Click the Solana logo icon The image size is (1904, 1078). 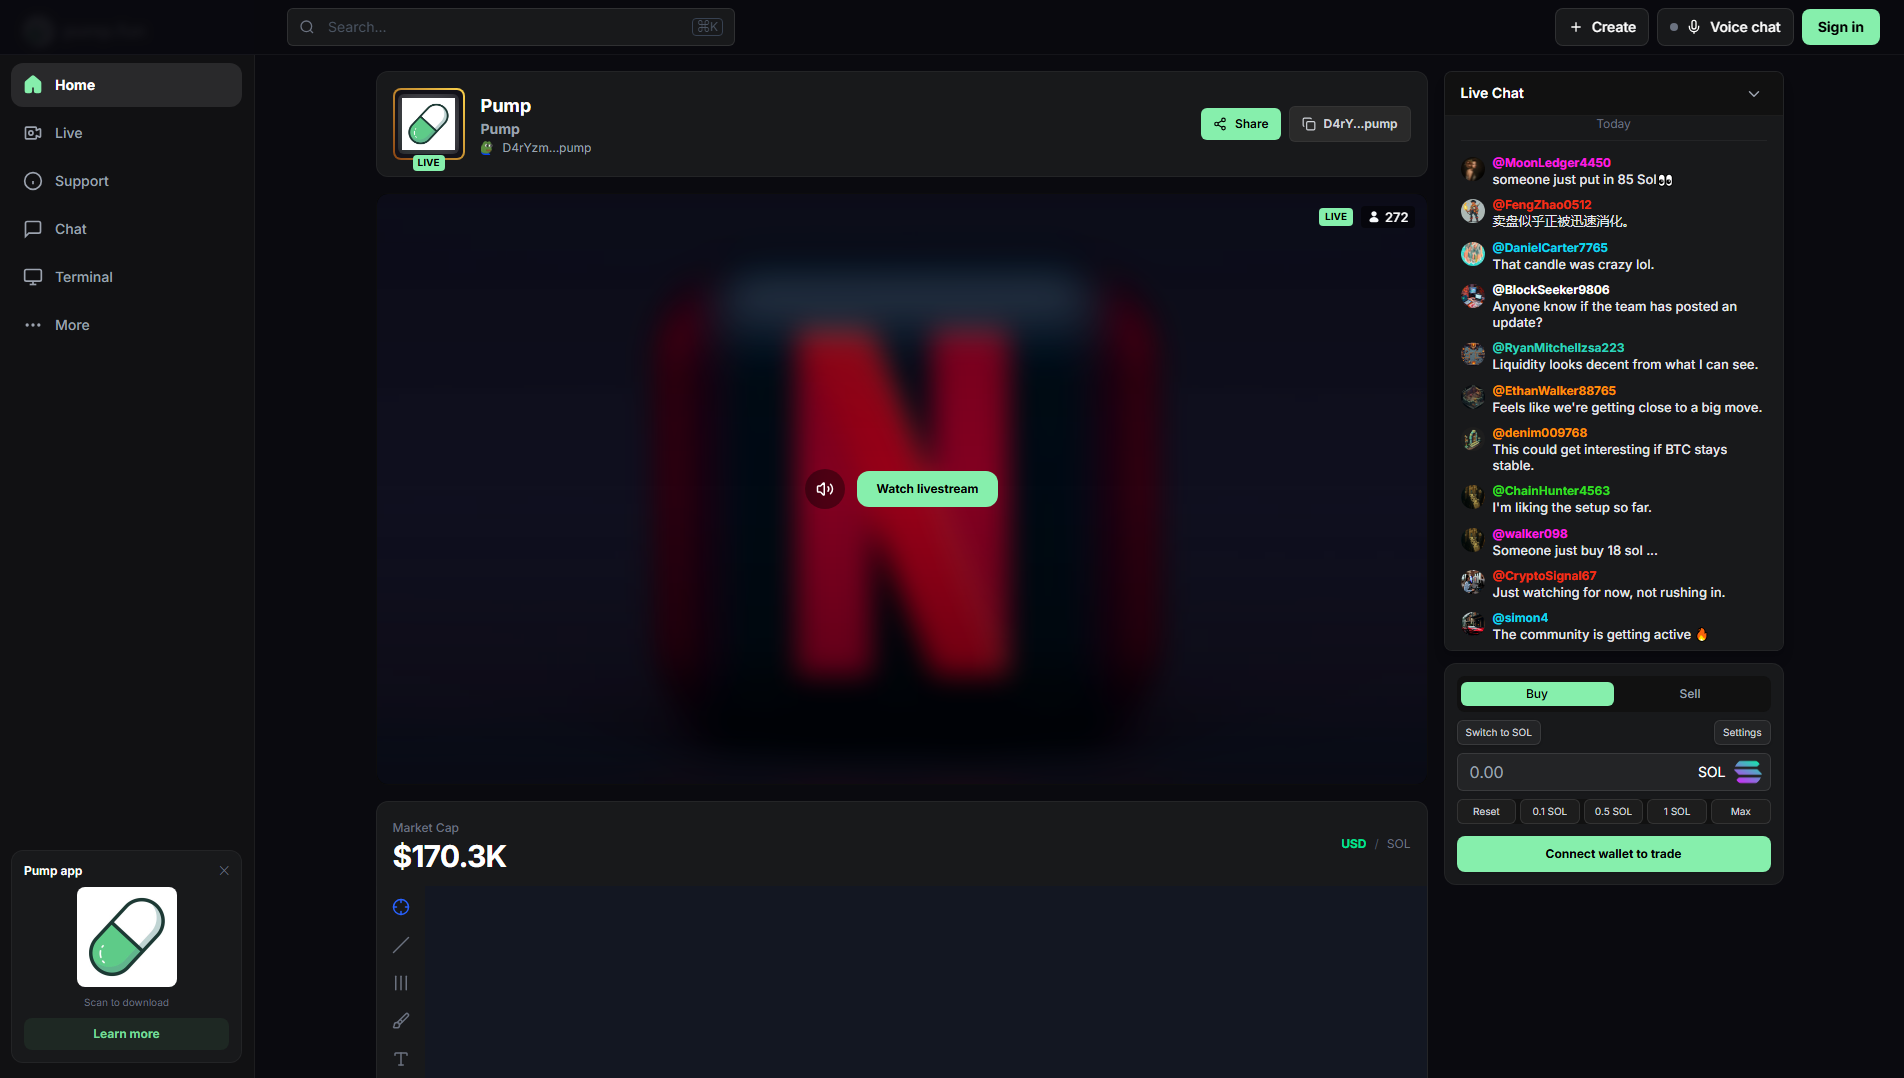(x=1747, y=772)
